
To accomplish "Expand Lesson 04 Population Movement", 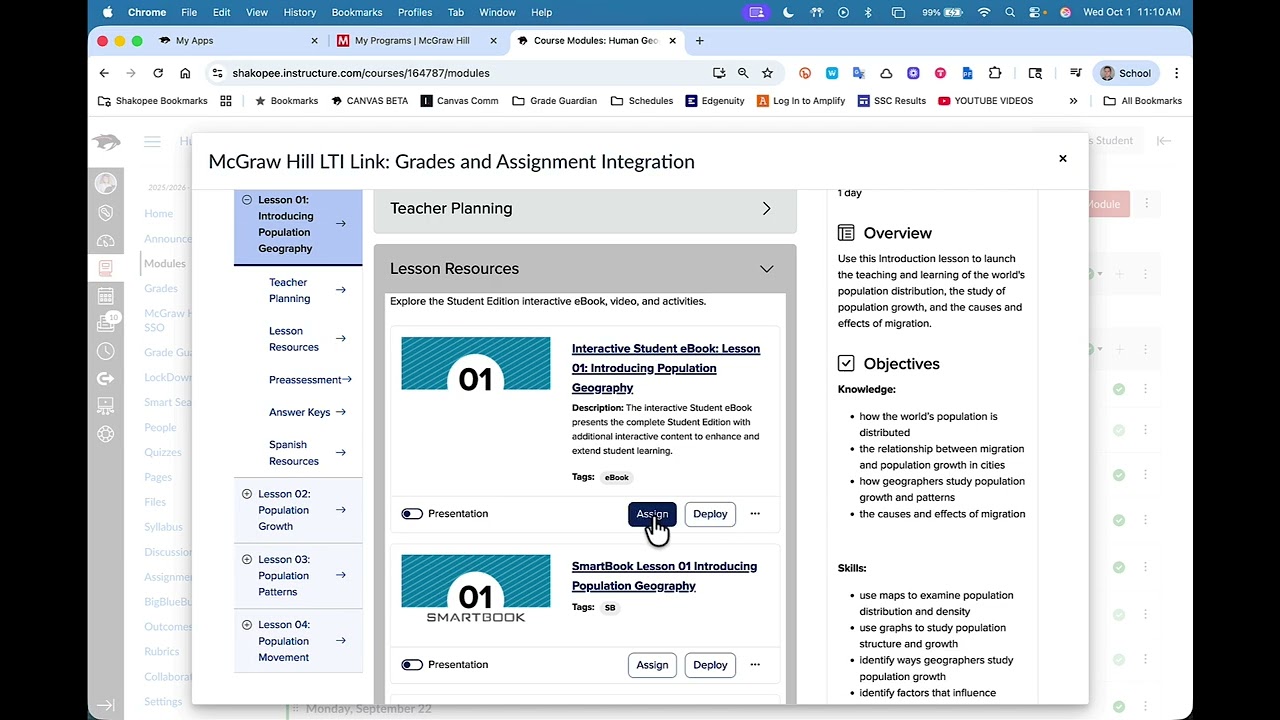I will [x=247, y=625].
